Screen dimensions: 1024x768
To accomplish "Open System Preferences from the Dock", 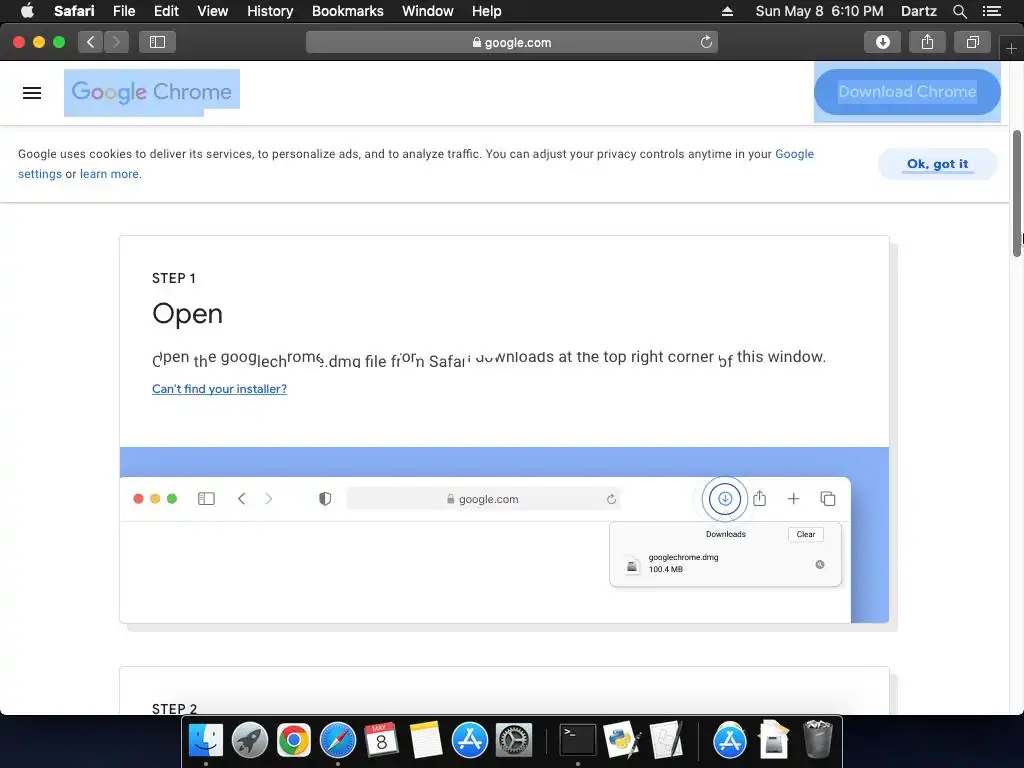I will [514, 741].
